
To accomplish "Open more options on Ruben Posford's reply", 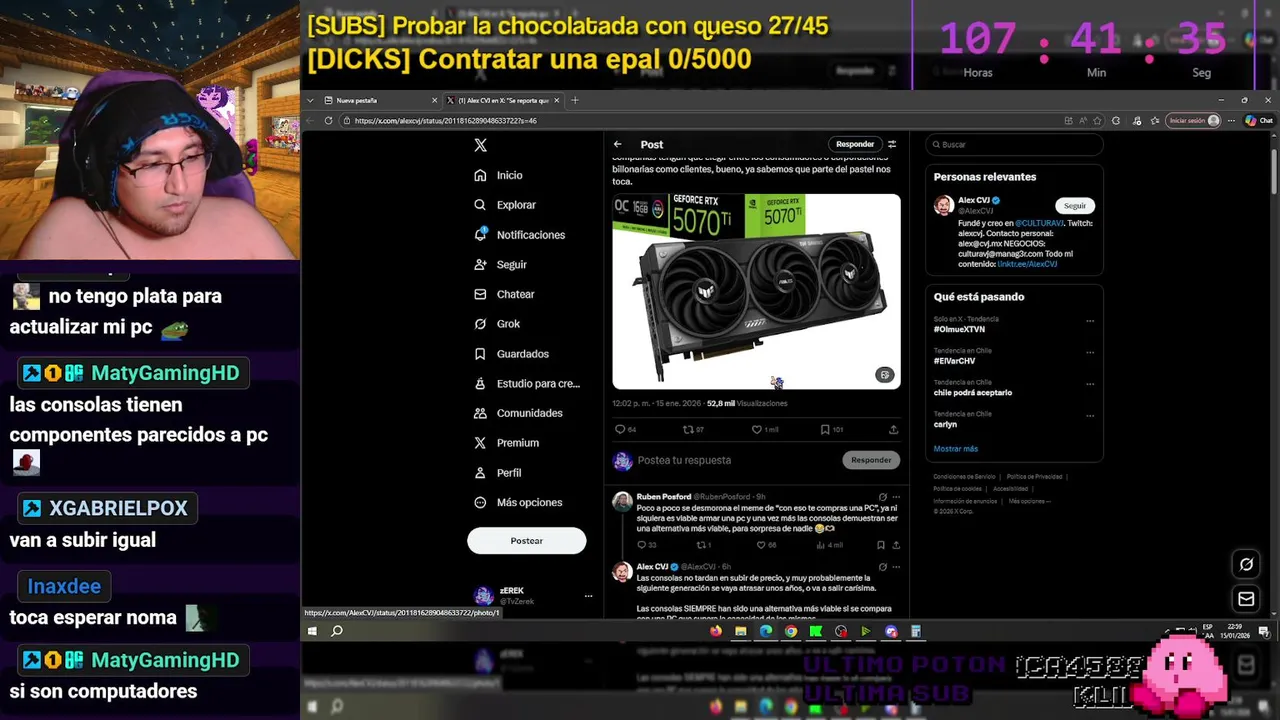I will pos(895,497).
